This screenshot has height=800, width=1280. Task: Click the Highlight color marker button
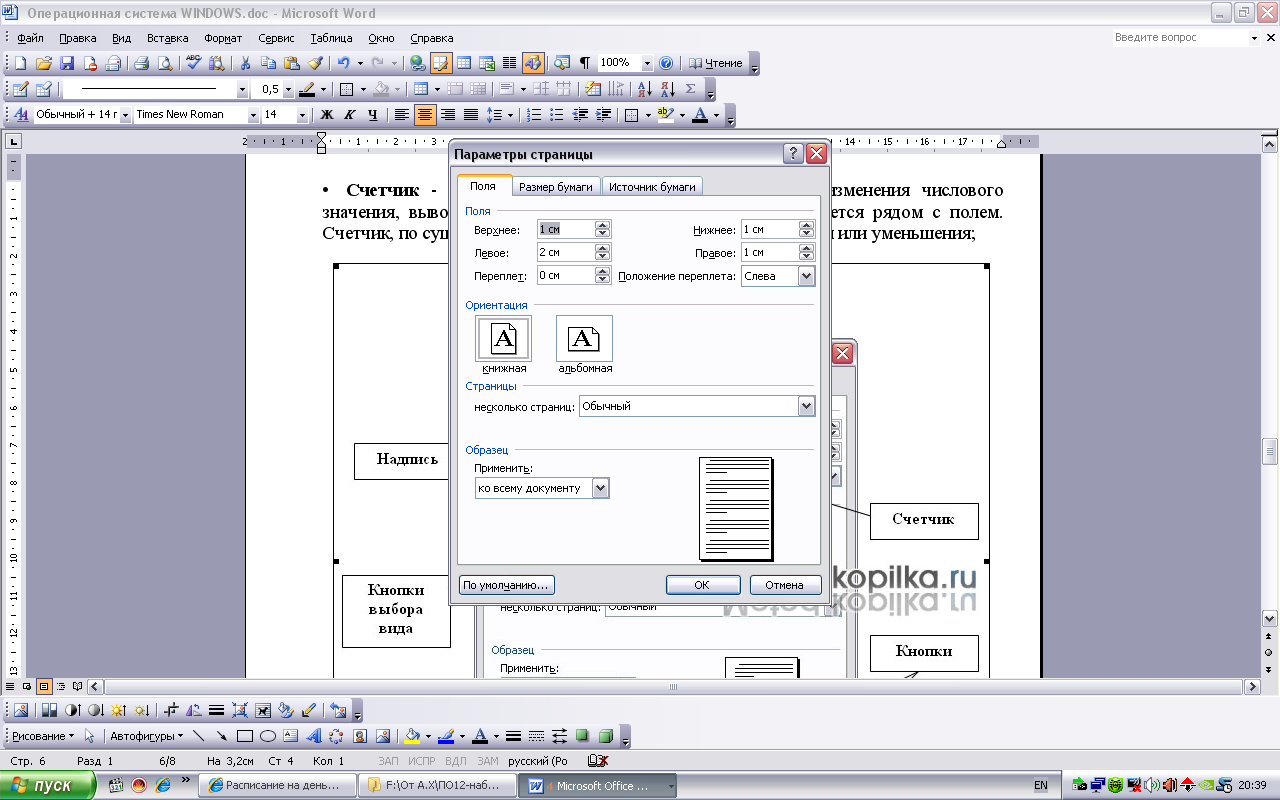coord(667,115)
